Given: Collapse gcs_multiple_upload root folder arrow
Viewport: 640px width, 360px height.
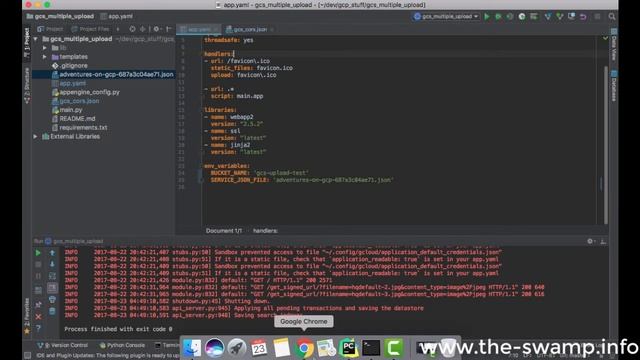Looking at the screenshot, I should (36, 39).
